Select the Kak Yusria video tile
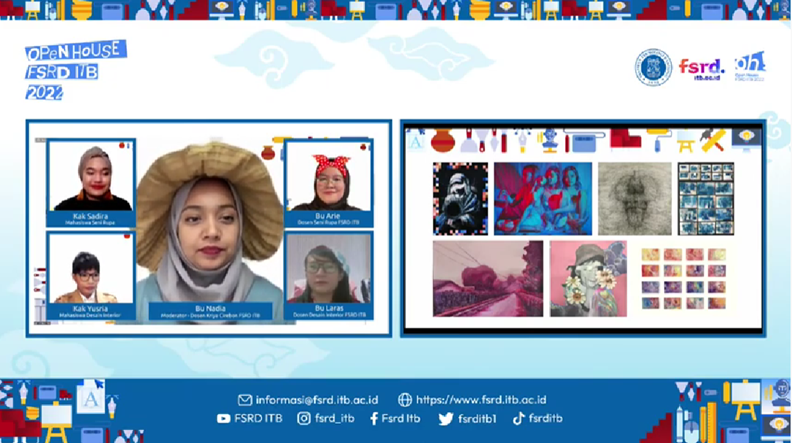The width and height of the screenshot is (792, 443). tap(90, 269)
